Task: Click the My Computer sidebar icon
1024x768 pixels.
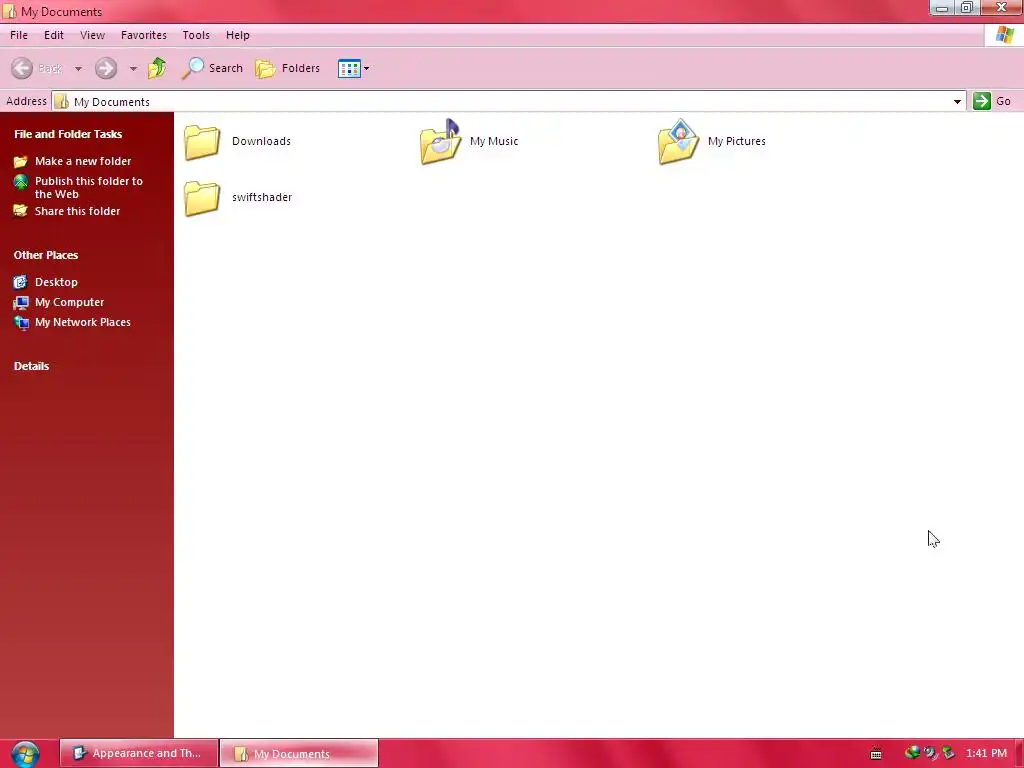Action: pos(21,302)
